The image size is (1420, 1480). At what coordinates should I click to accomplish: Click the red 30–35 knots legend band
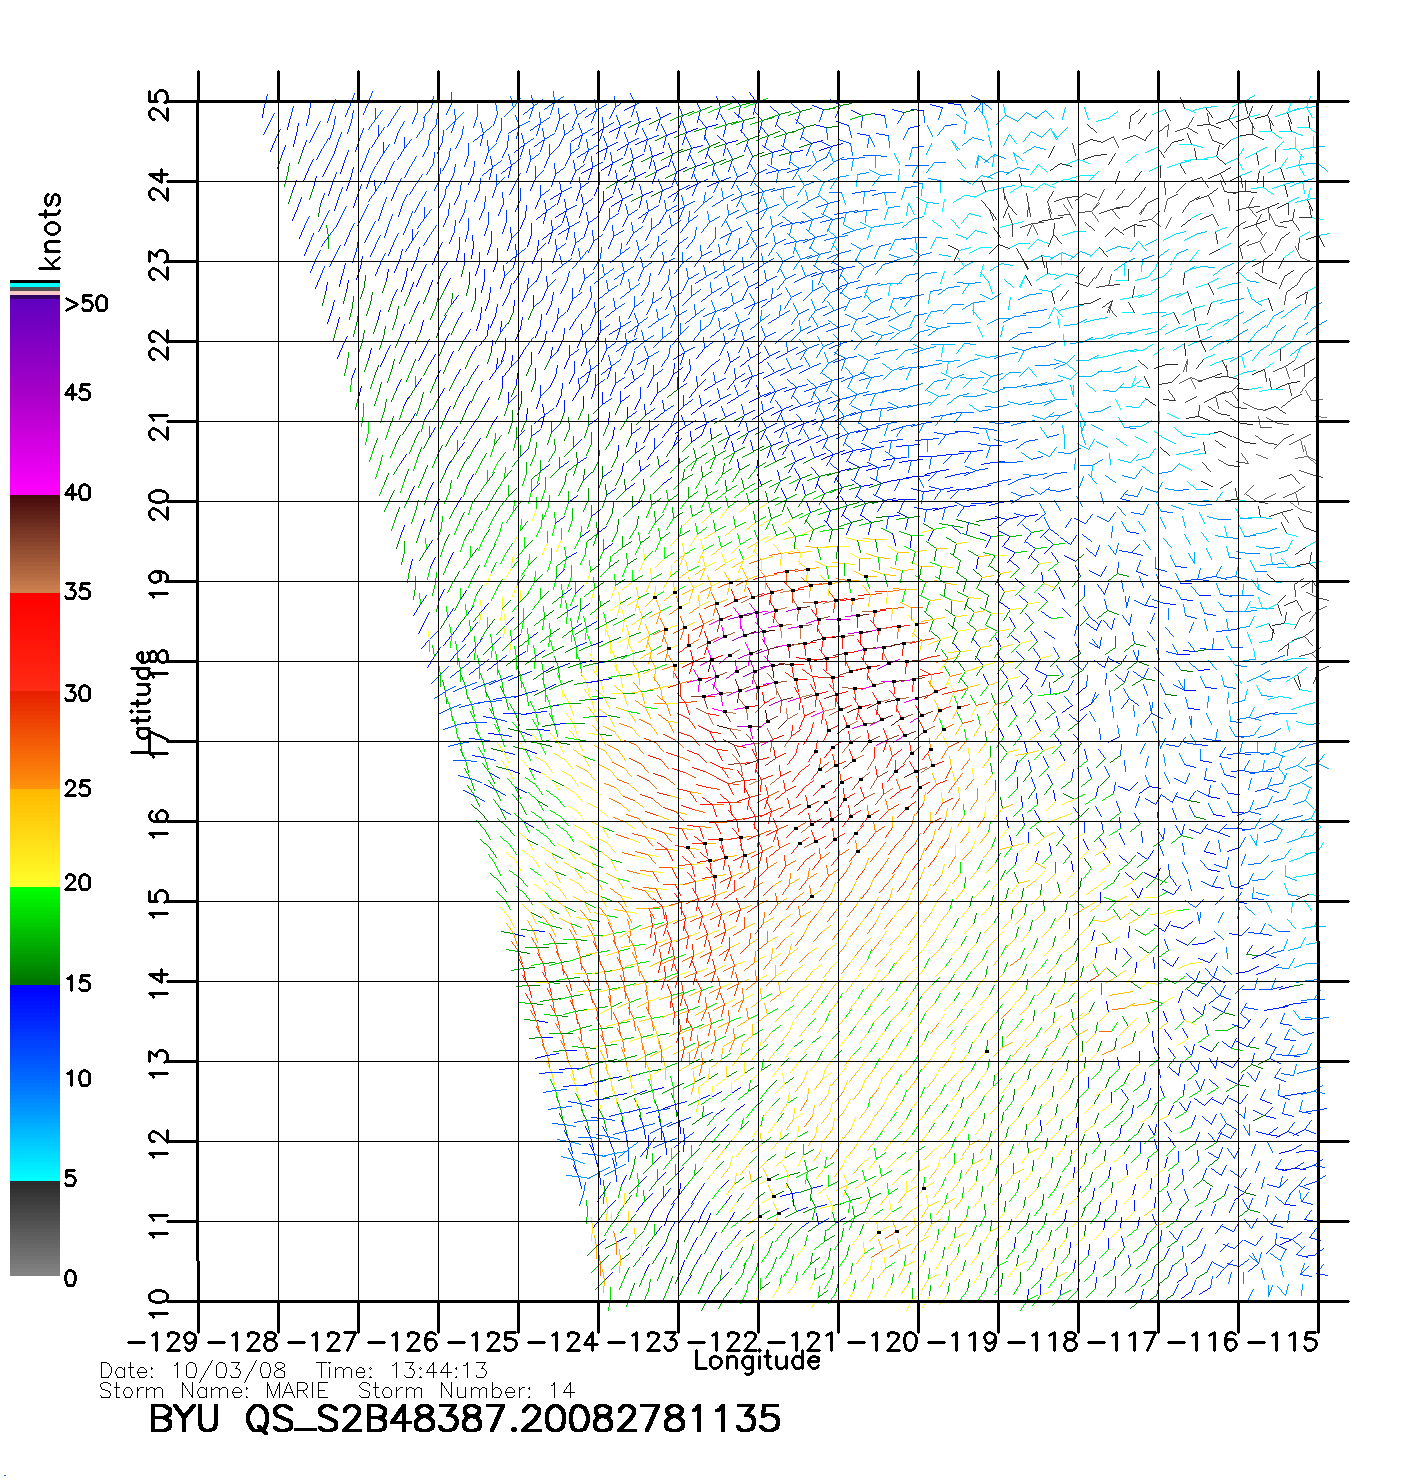click(35, 642)
